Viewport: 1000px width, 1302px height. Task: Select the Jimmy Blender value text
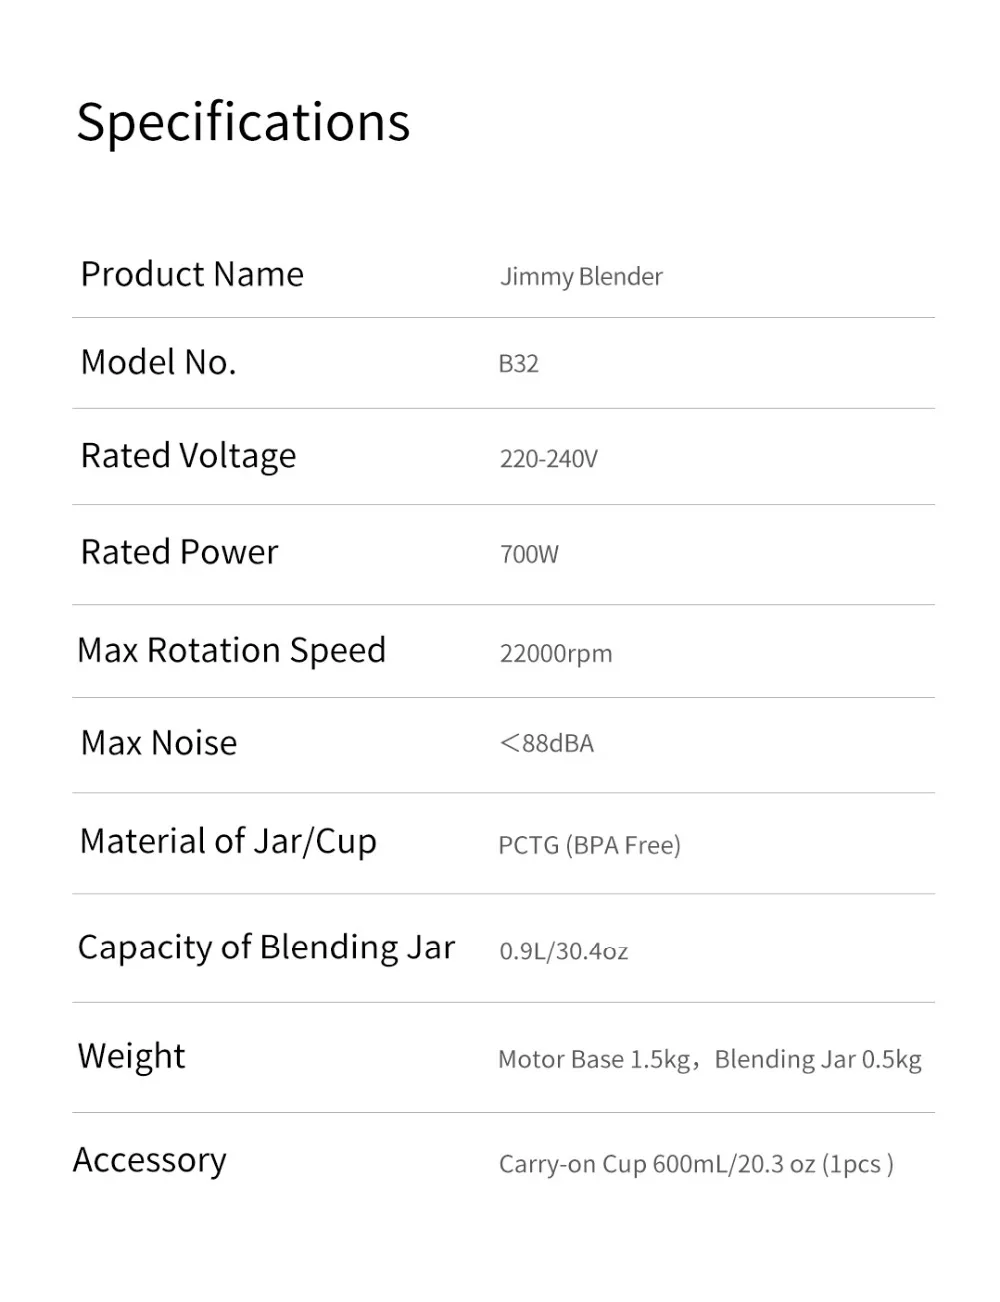tap(581, 277)
